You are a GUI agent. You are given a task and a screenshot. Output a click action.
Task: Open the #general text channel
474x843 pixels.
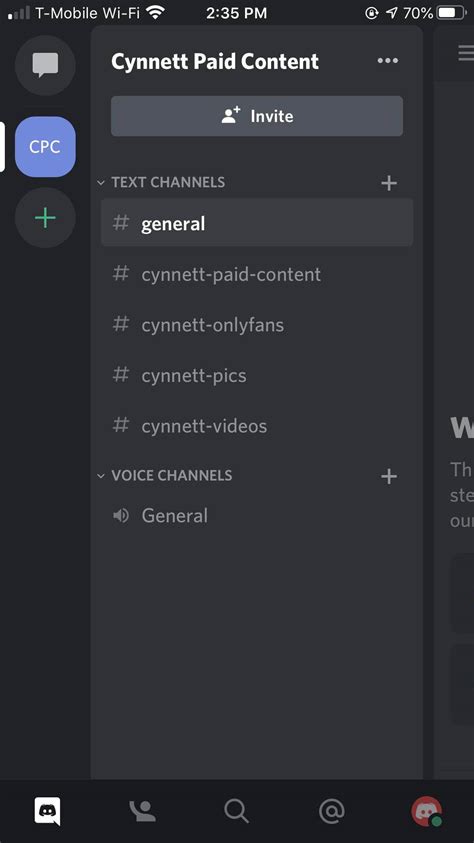[257, 223]
